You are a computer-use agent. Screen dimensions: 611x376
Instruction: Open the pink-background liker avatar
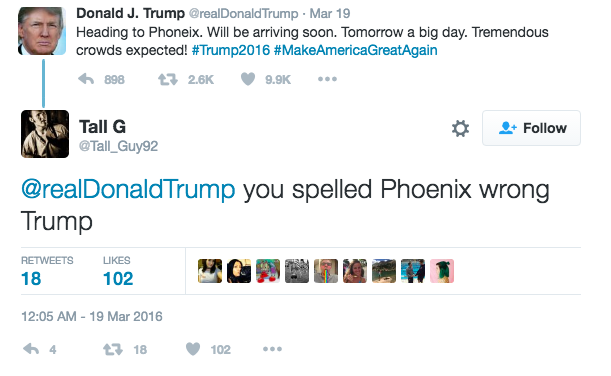[442, 271]
